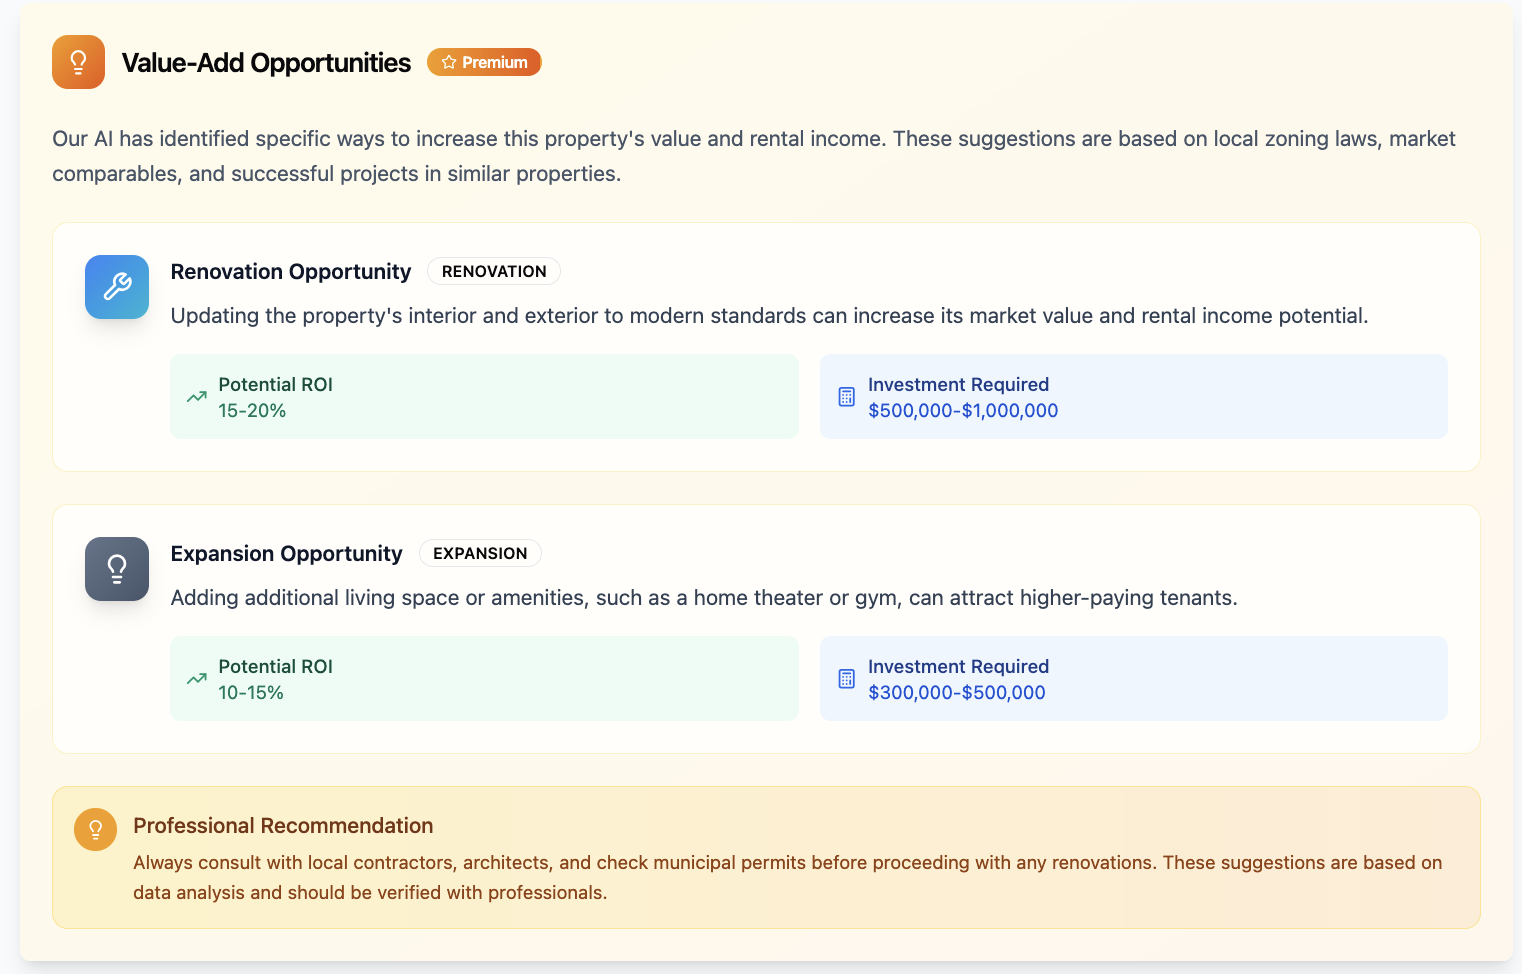
Task: Click the trending arrow icon beside 15-20% ROI
Action: (x=197, y=397)
